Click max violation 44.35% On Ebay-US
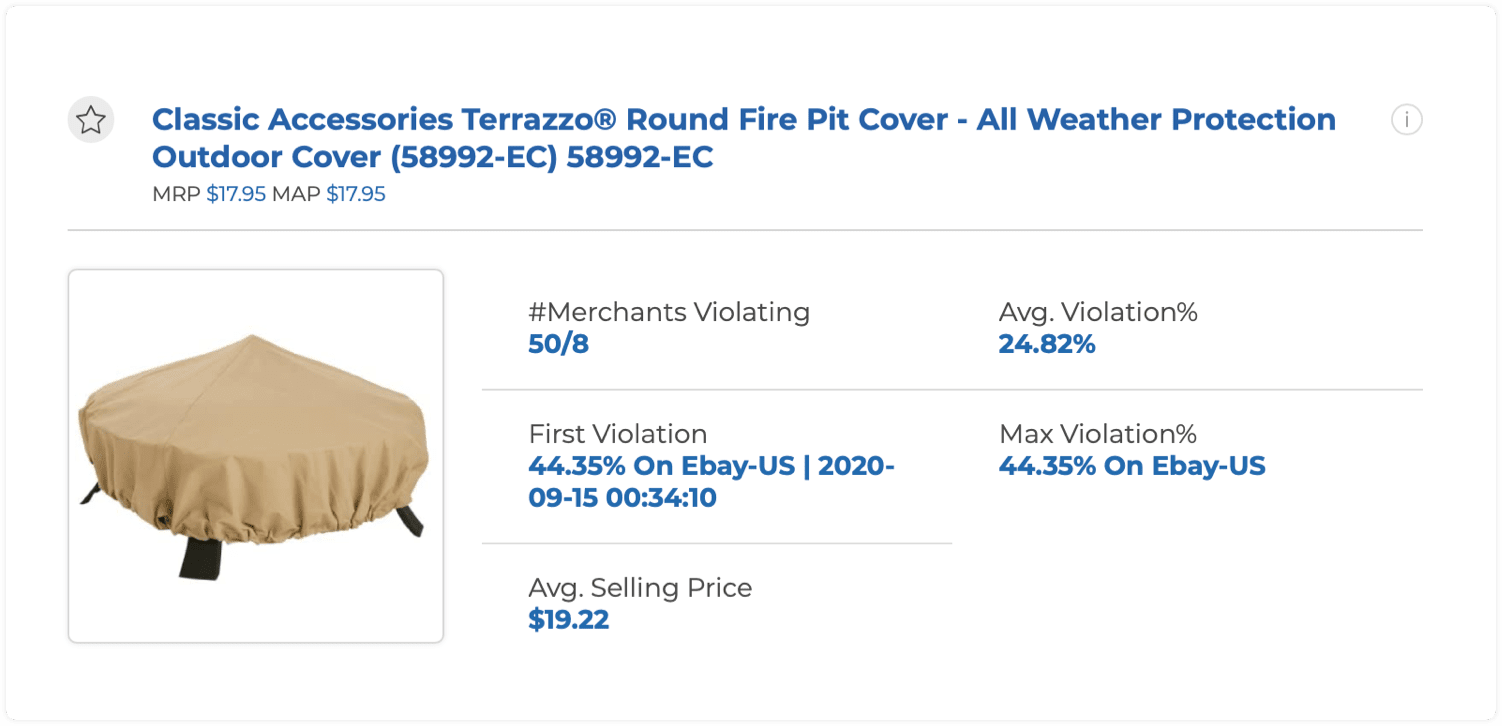Viewport: 1502px width, 726px height. click(x=1131, y=466)
